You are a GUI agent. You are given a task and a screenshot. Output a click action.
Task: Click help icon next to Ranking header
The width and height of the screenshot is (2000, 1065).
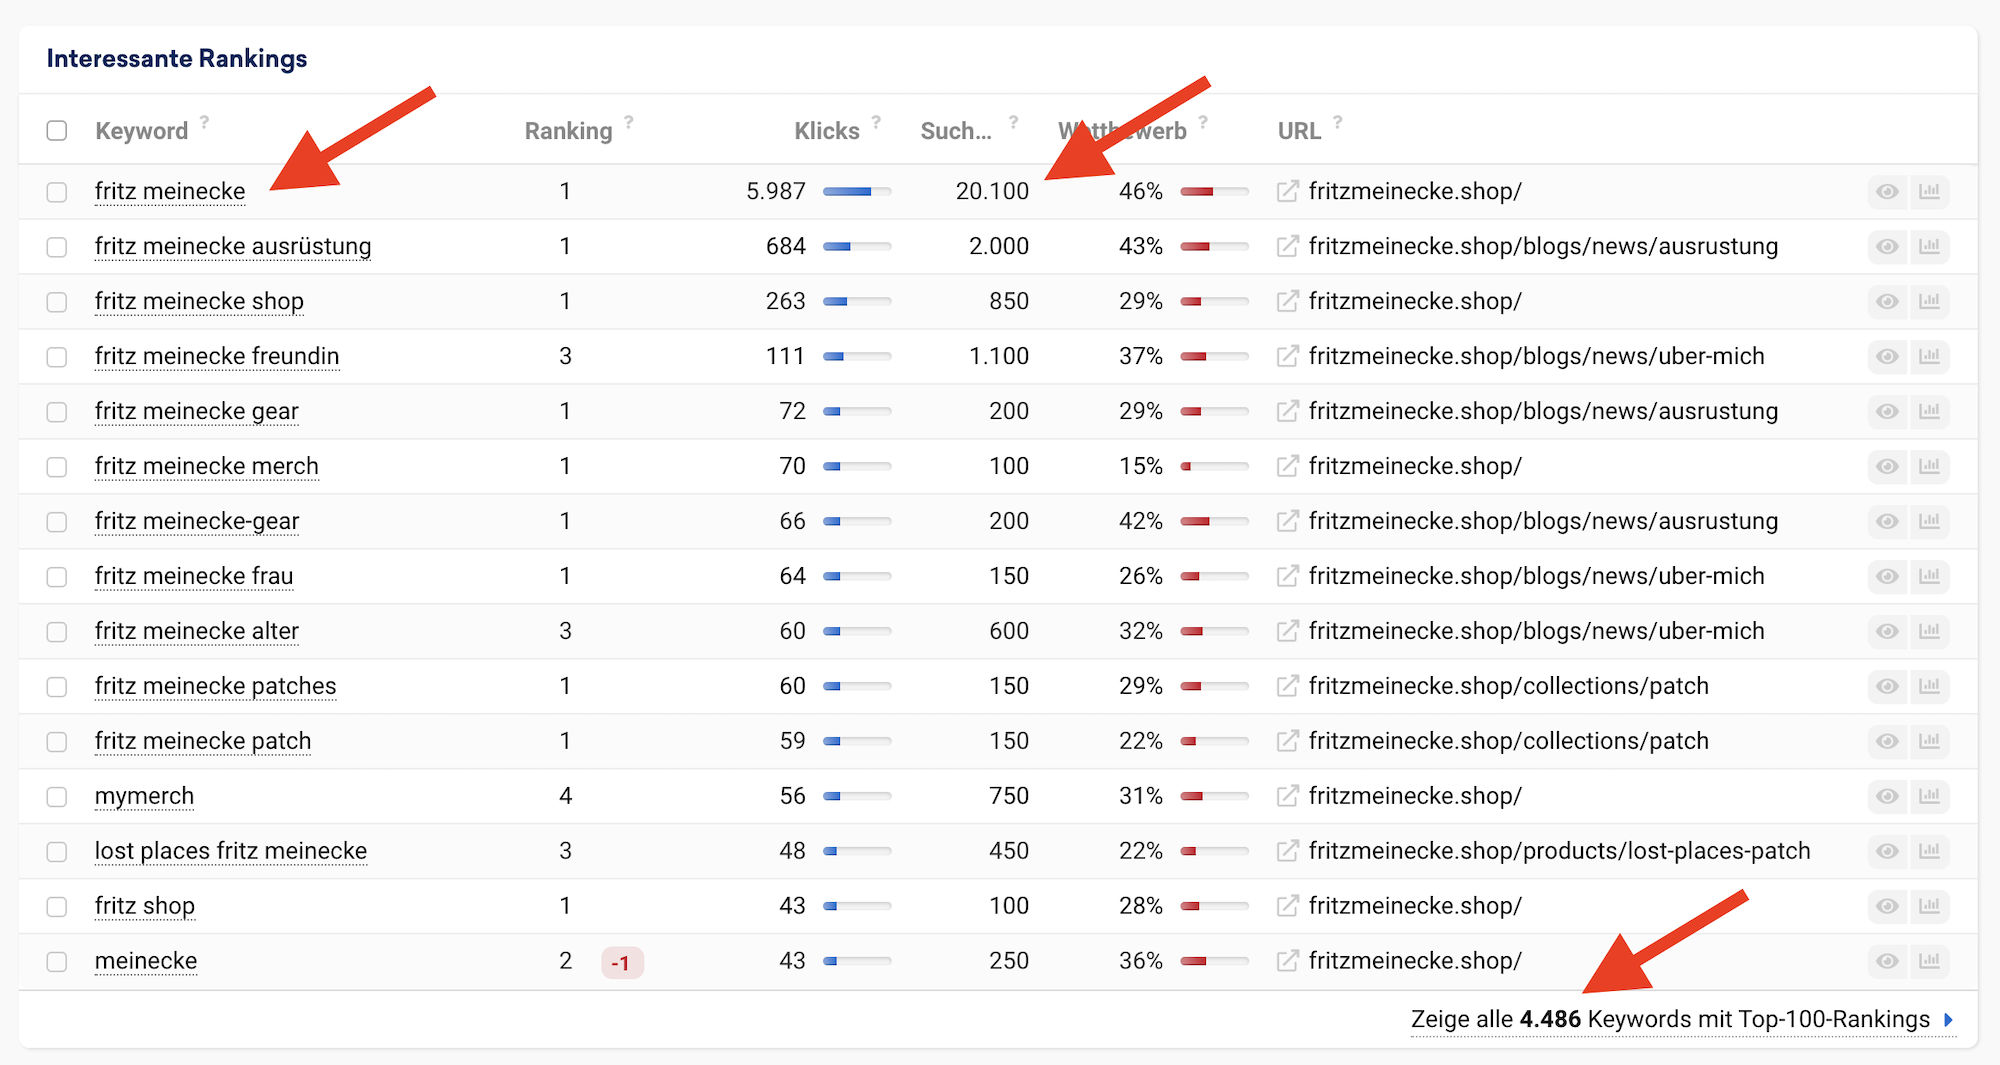(629, 122)
